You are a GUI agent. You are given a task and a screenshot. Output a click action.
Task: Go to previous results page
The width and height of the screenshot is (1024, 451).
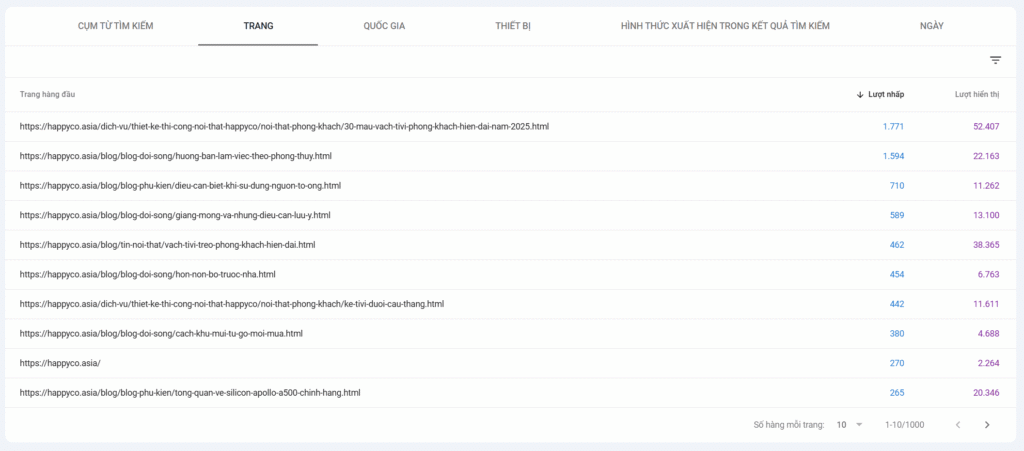tap(957, 425)
